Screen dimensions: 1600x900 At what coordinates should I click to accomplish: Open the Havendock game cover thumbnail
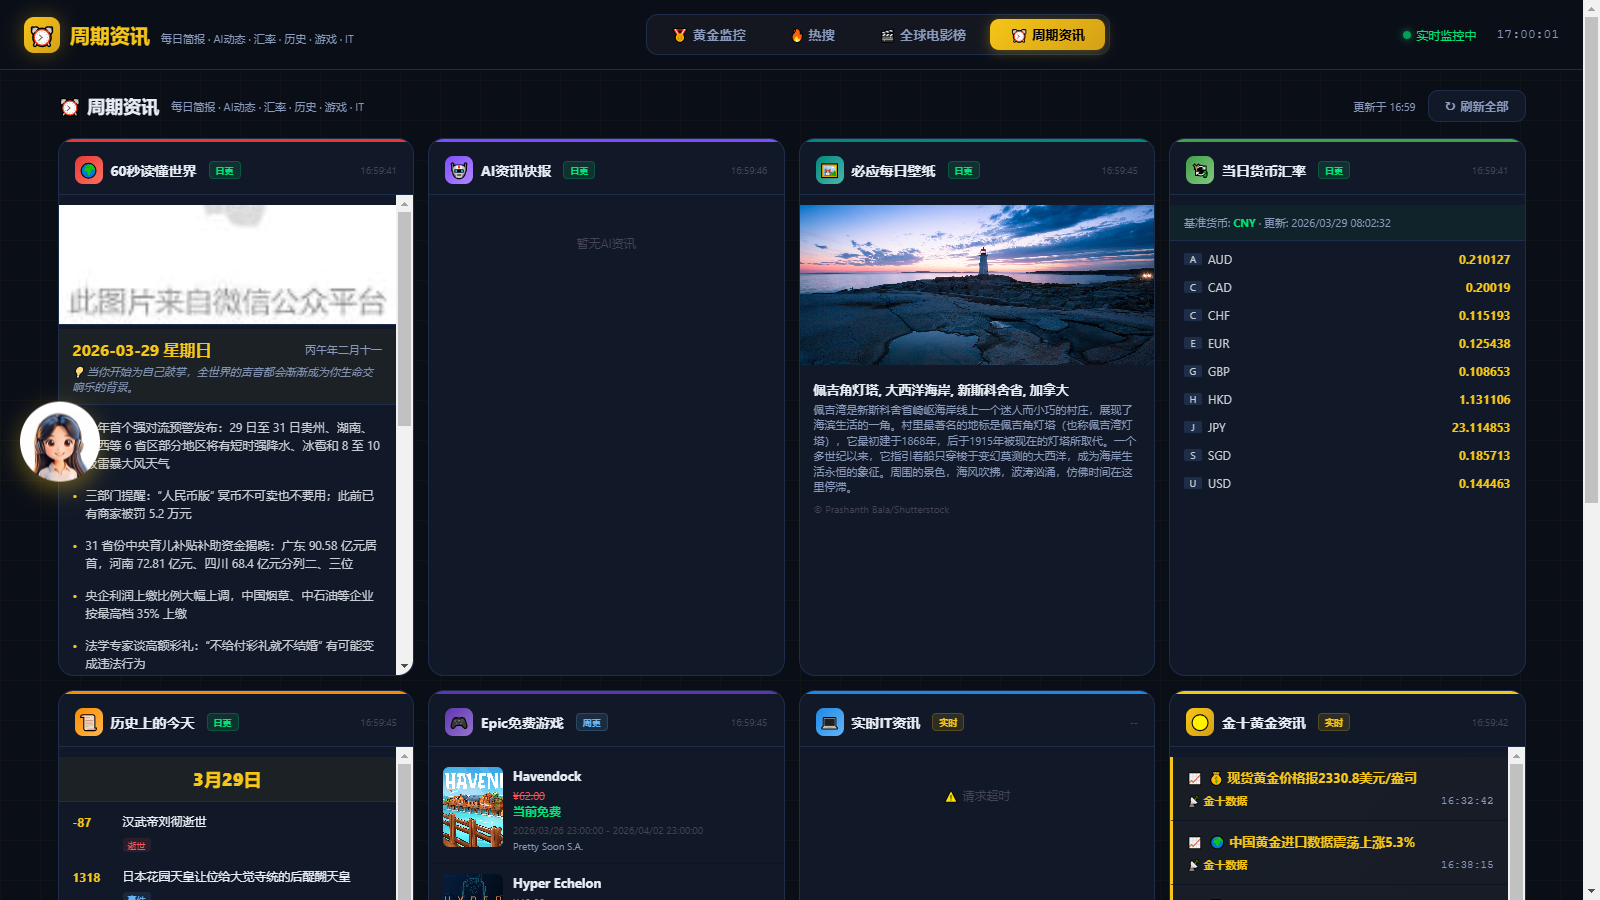pyautogui.click(x=473, y=807)
